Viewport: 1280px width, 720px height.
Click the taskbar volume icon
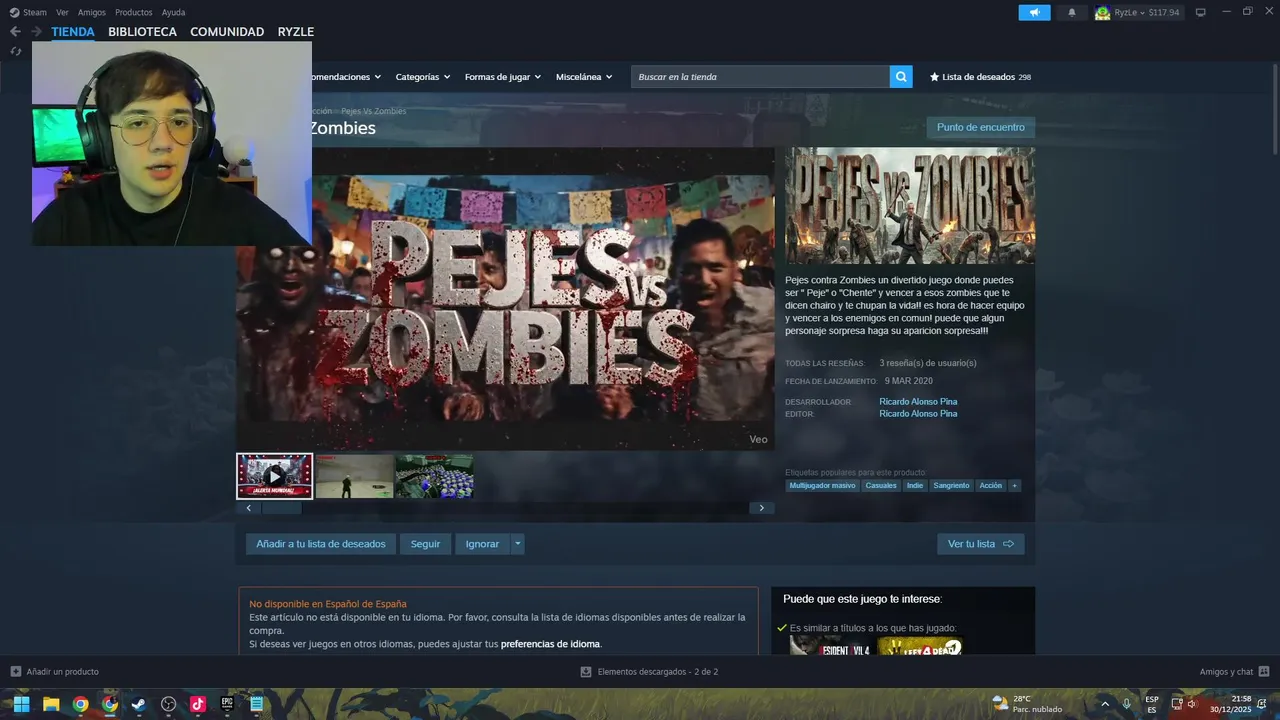pos(1192,704)
